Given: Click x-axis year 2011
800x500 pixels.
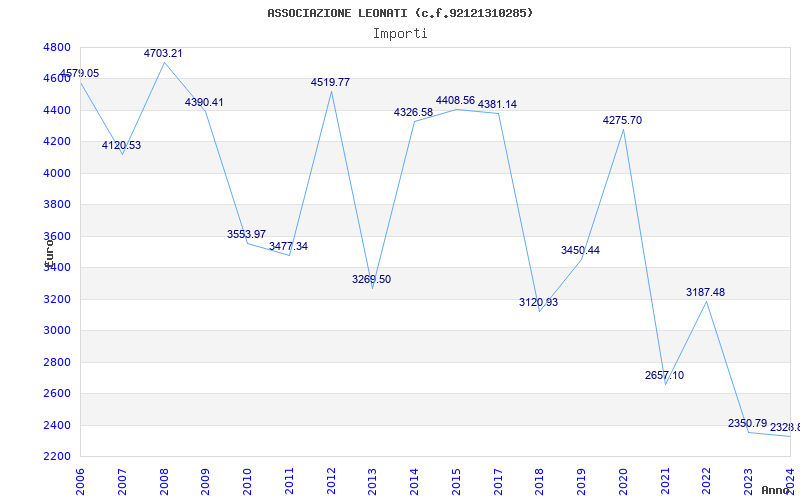Looking at the screenshot, I should 289,482.
